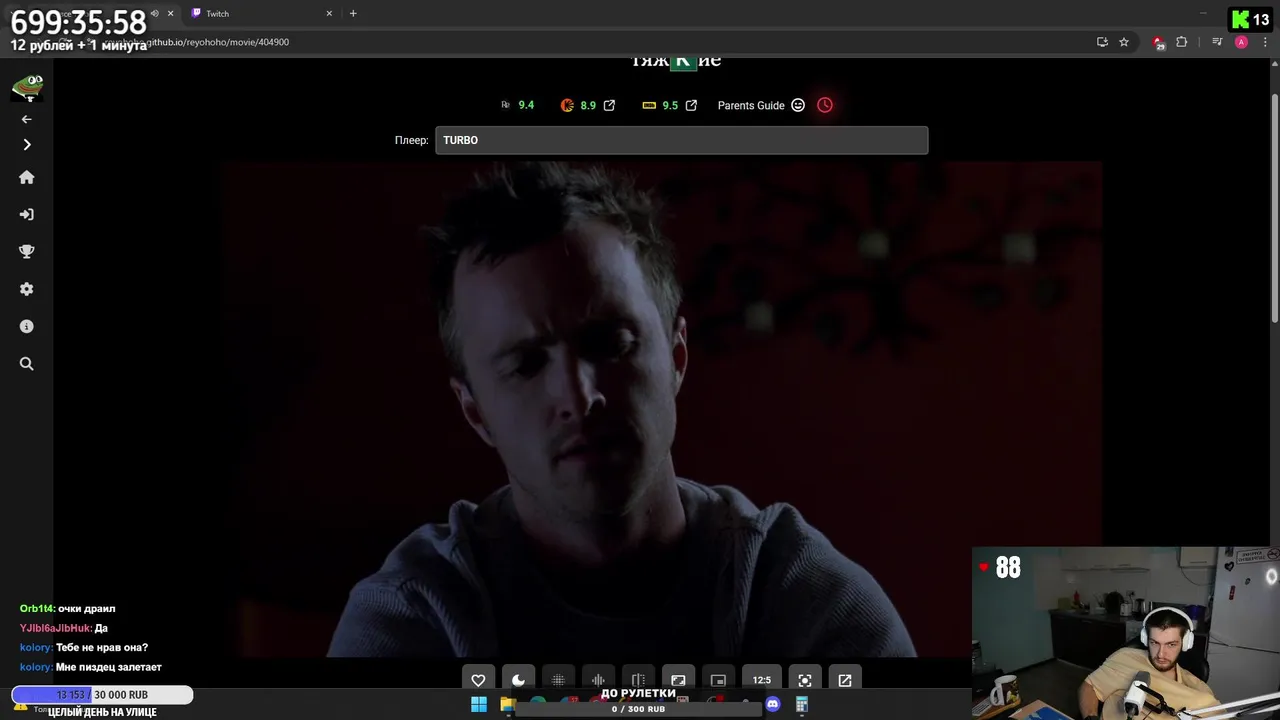Toggle the audio waveform button

(x=598, y=680)
